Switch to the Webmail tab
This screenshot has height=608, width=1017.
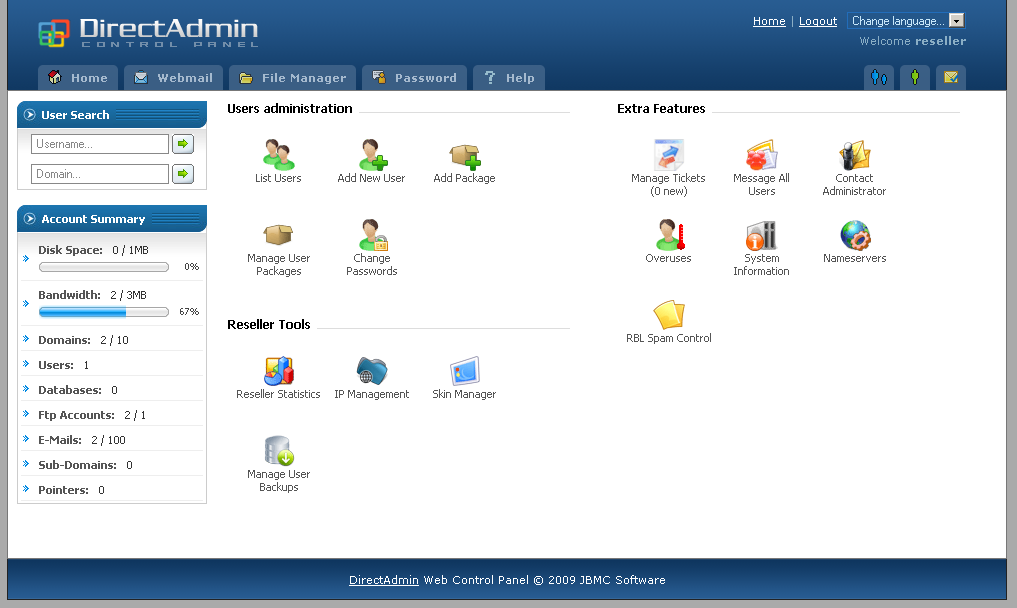pos(173,78)
